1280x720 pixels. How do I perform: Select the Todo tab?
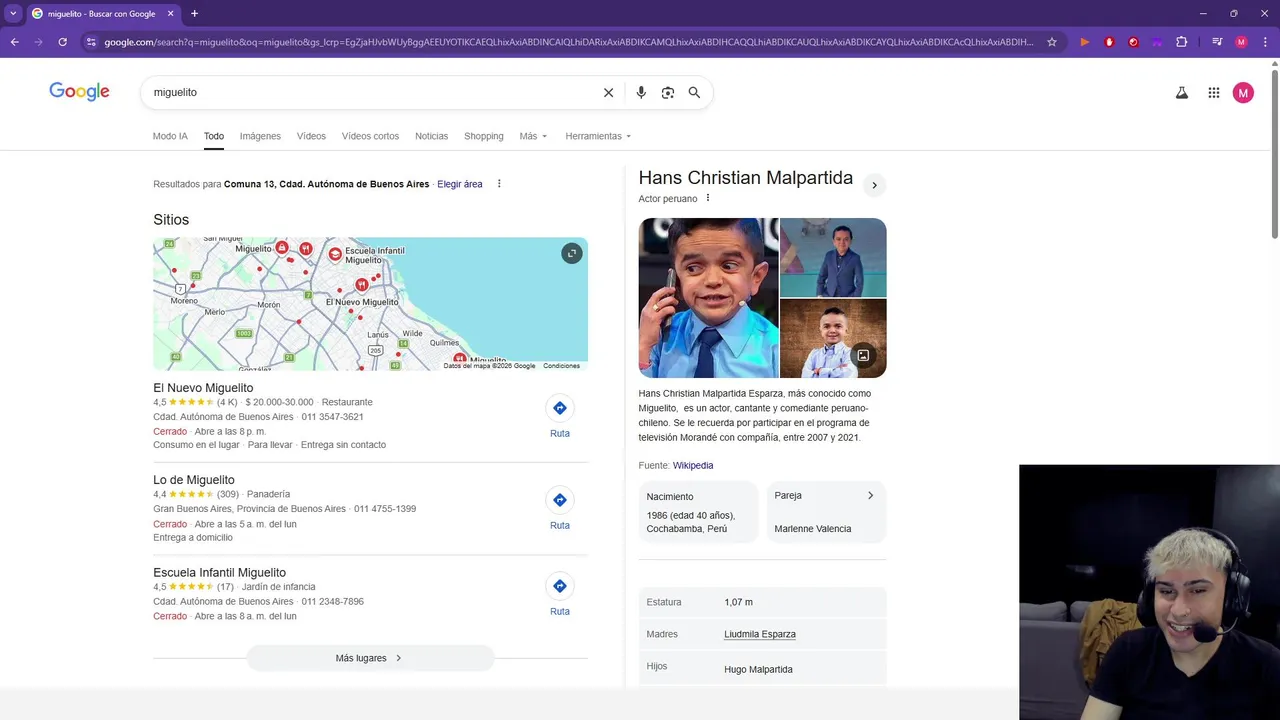[214, 136]
